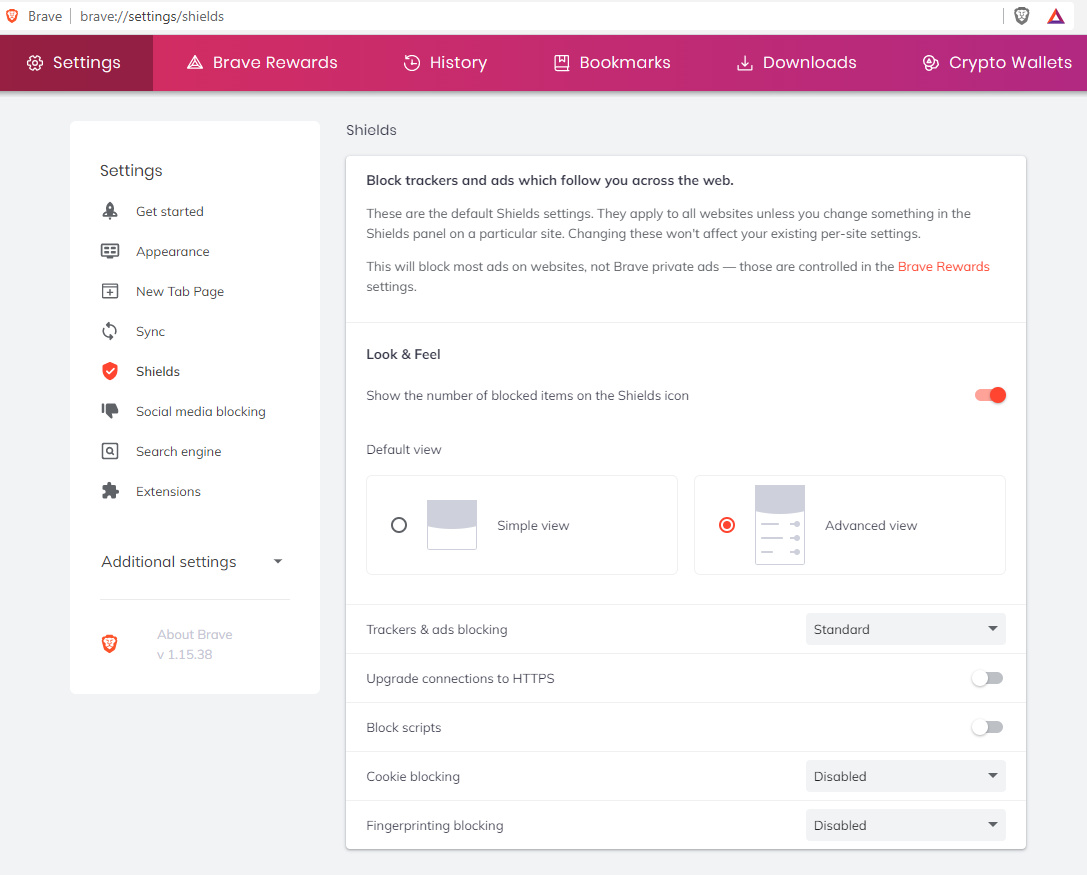Switch to the Brave Rewards tab

(x=262, y=63)
